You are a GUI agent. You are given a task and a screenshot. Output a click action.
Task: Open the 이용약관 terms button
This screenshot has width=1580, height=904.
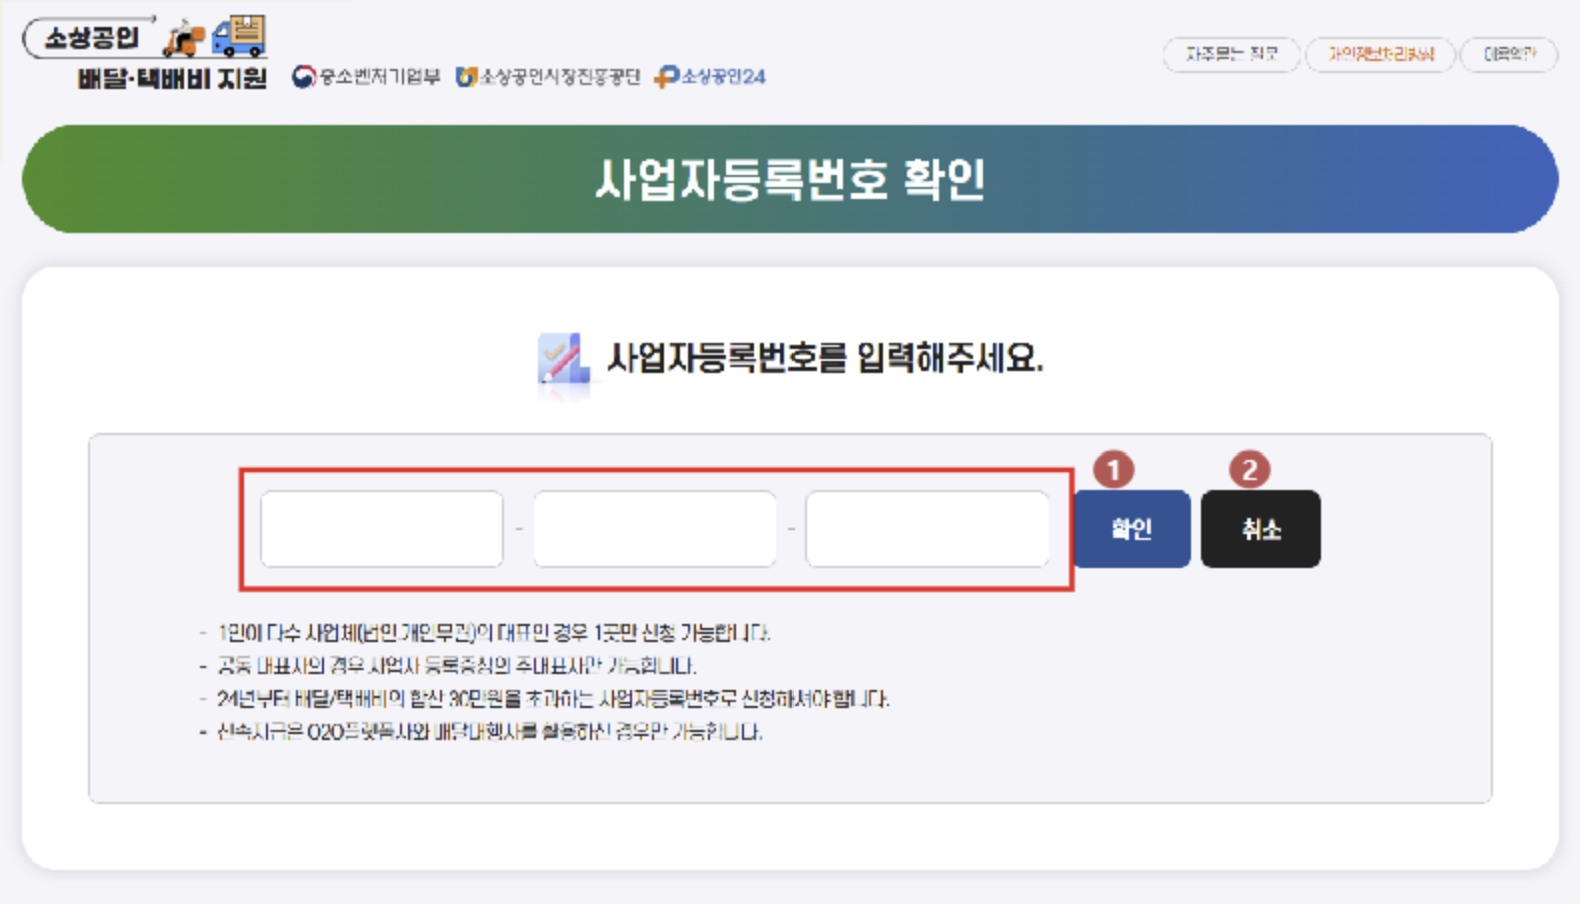coord(1509,54)
